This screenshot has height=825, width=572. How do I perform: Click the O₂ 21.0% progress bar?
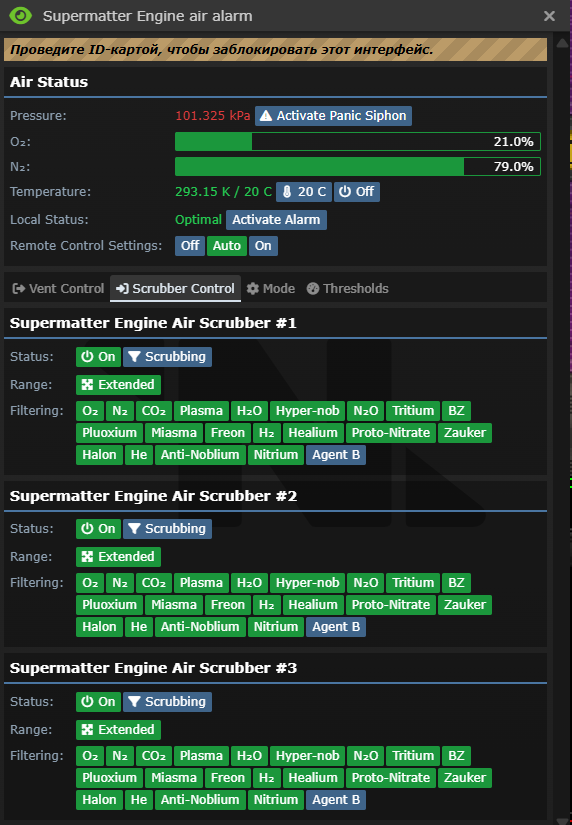pos(358,142)
